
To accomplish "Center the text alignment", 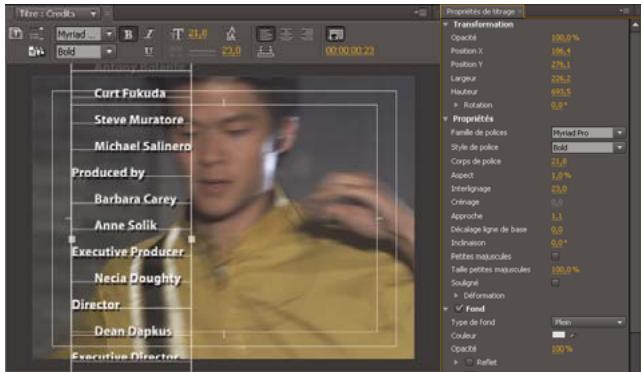I will tap(286, 34).
